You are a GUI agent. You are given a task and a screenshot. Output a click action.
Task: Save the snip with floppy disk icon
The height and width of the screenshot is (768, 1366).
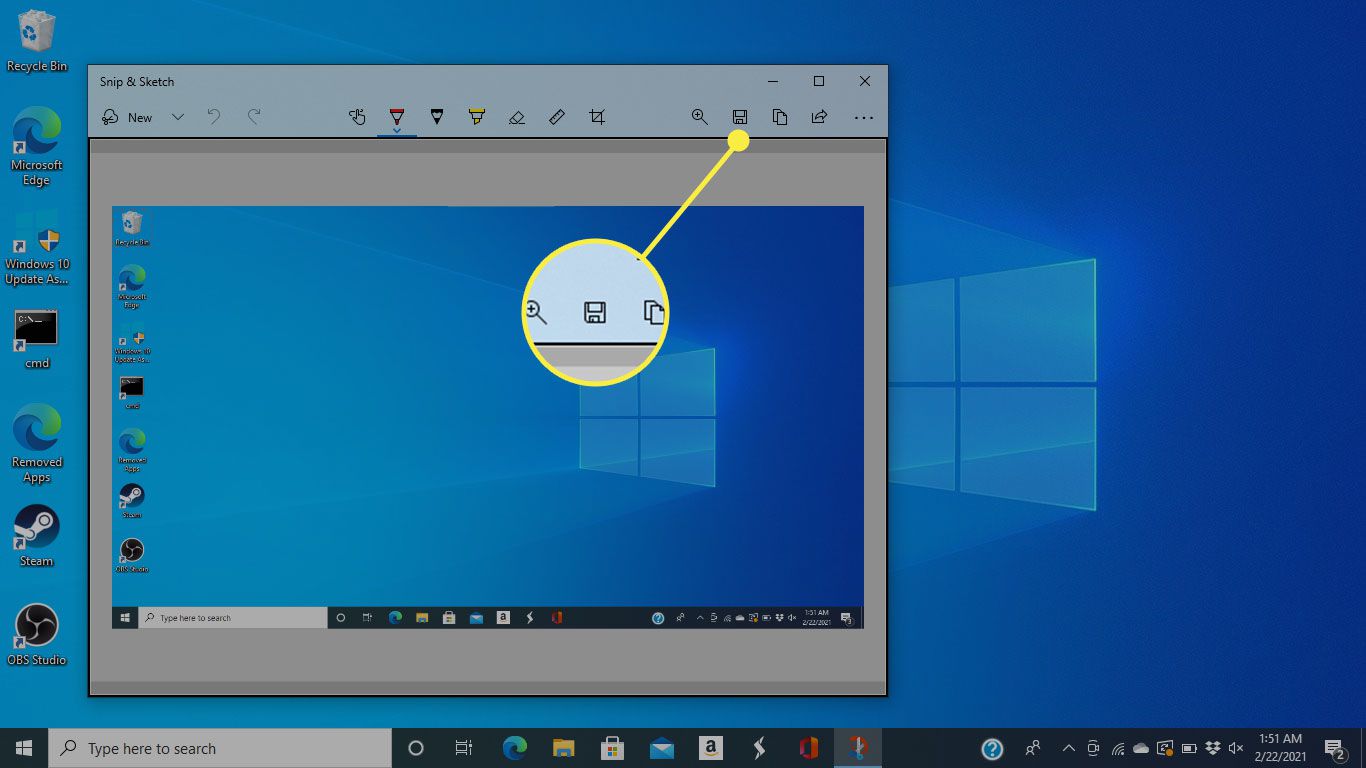point(740,117)
